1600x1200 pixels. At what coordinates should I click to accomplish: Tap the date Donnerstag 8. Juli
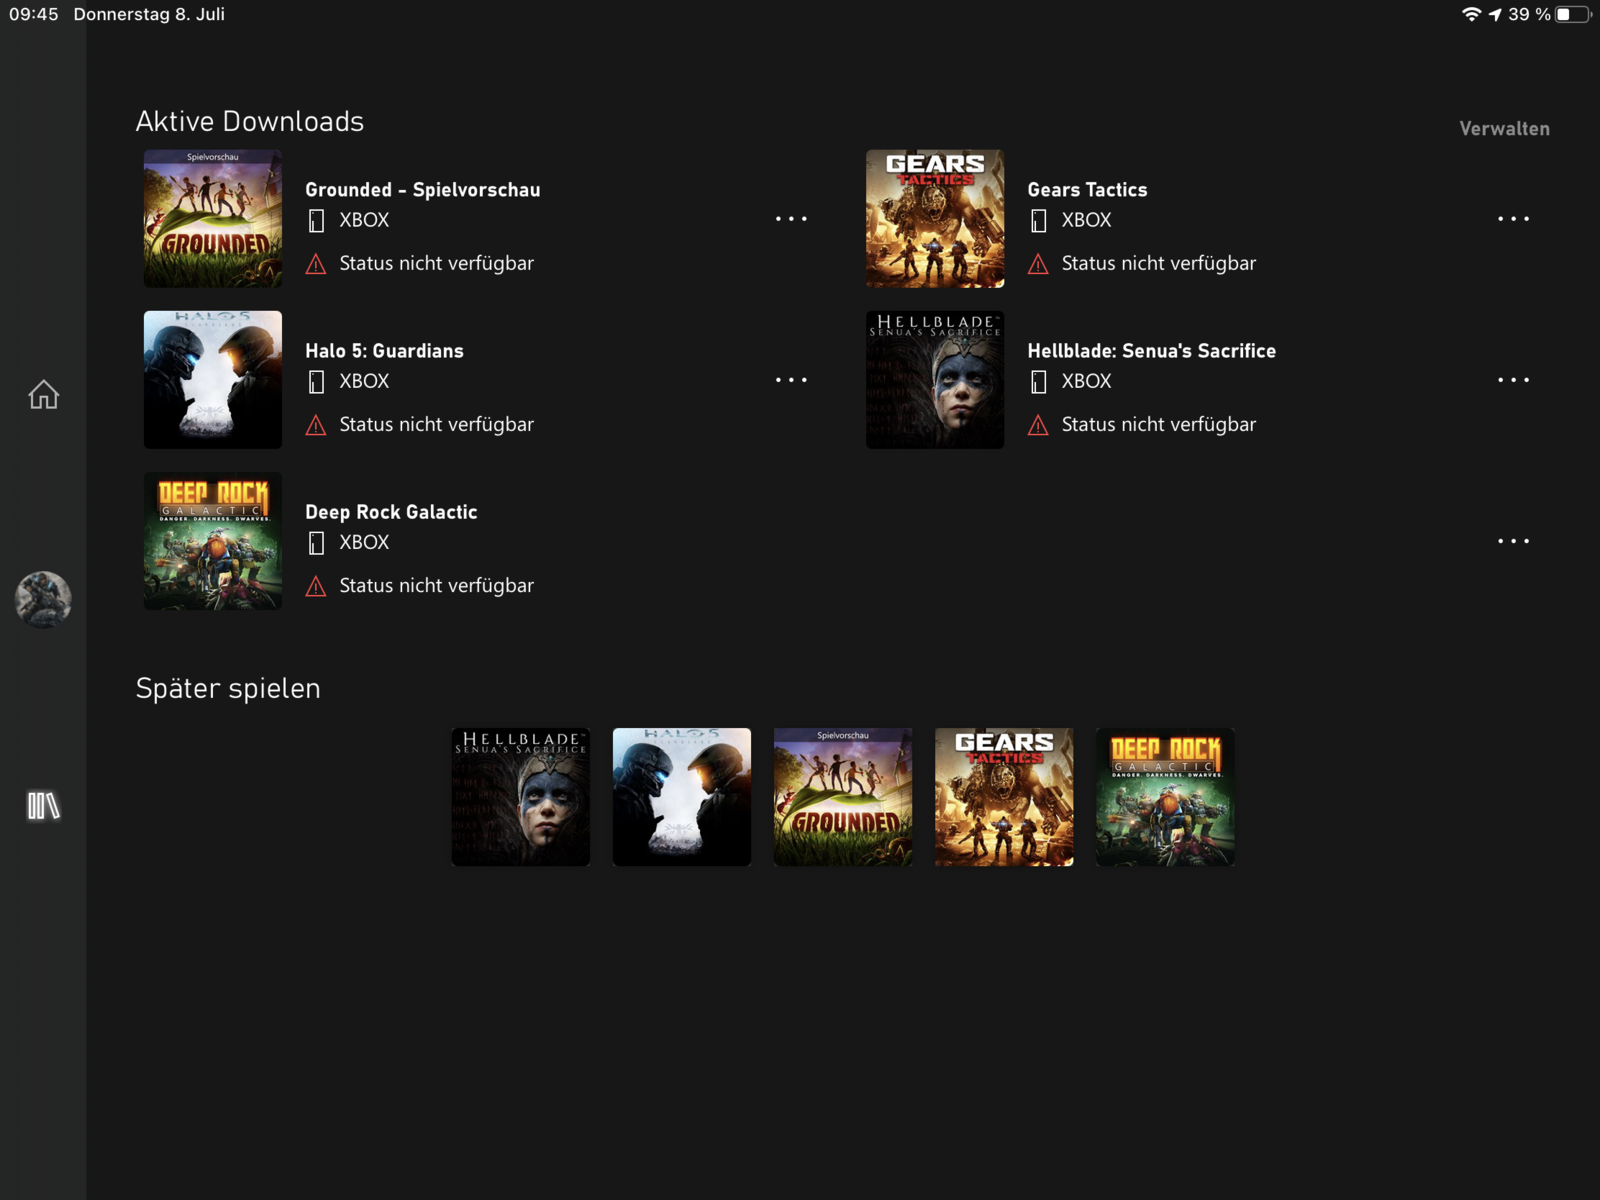(149, 14)
